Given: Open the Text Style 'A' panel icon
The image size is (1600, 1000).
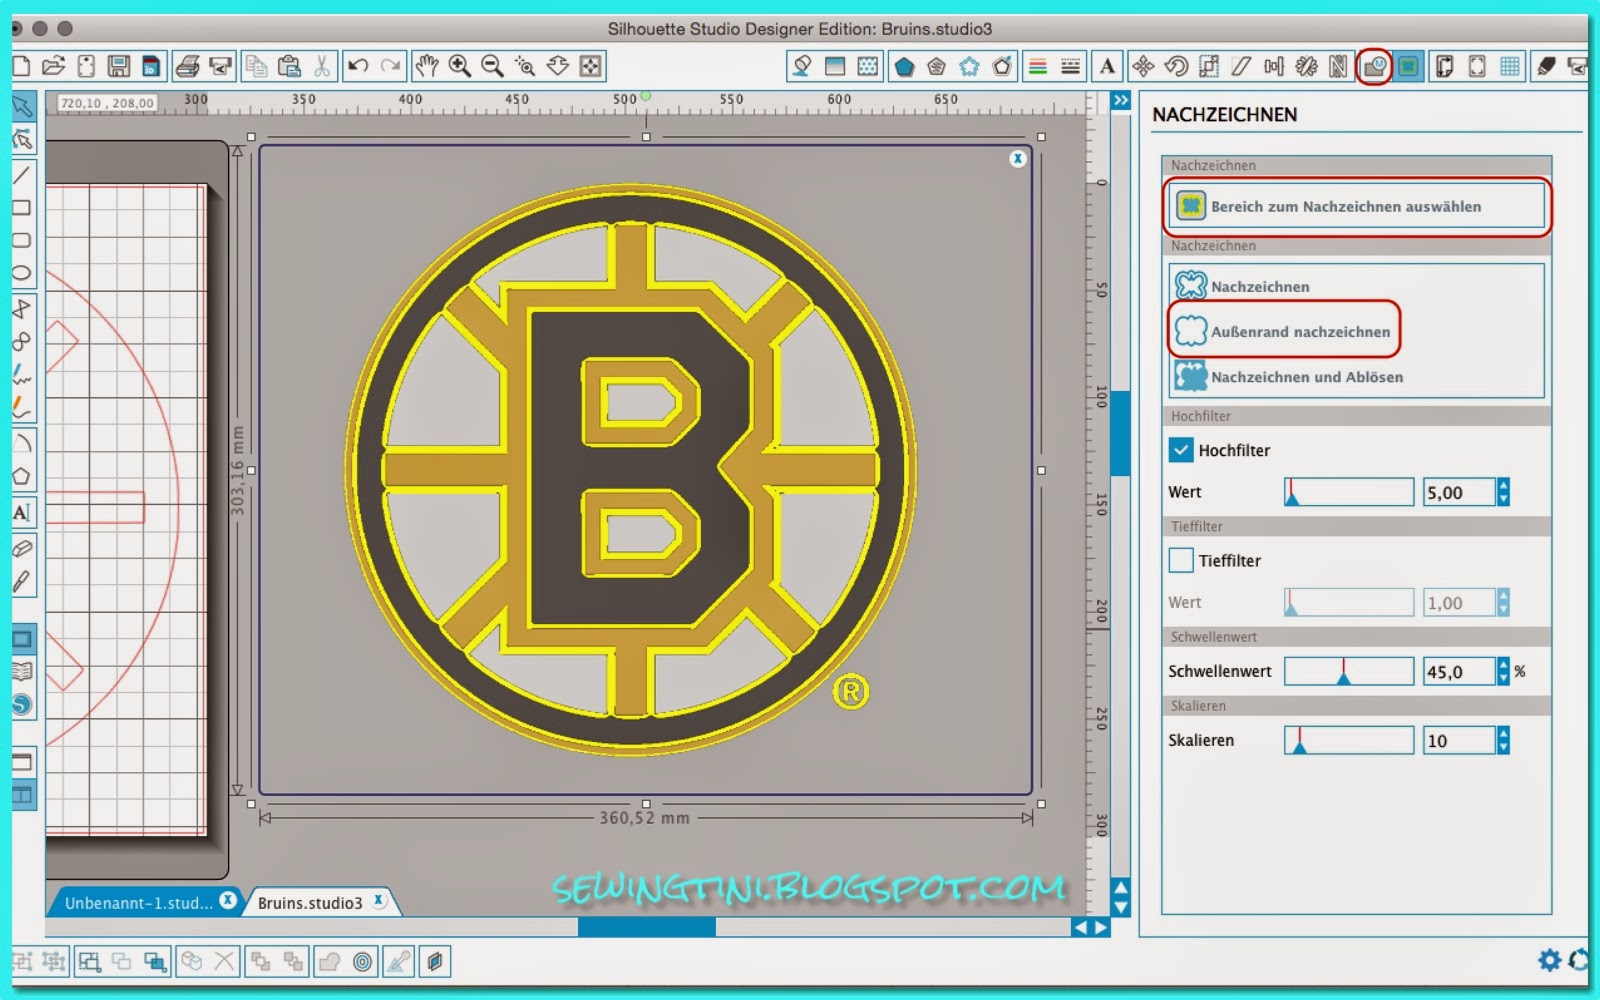Looking at the screenshot, I should [1107, 66].
